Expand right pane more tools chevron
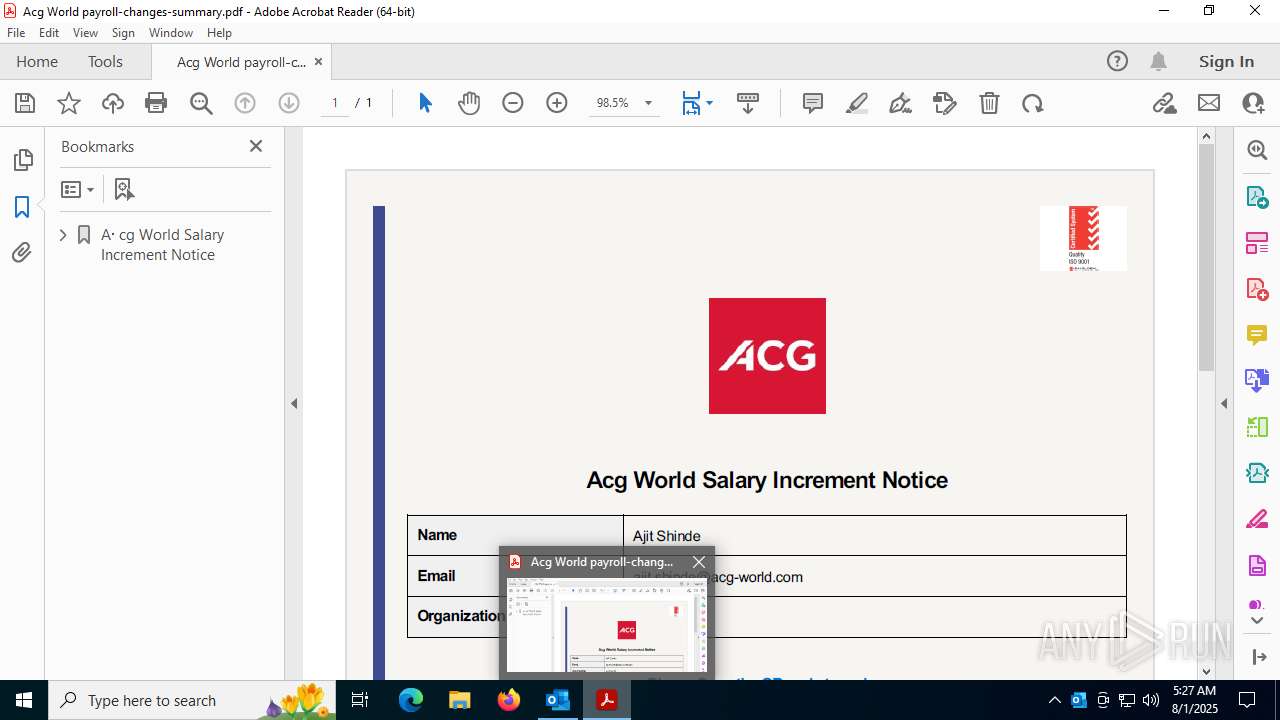The height and width of the screenshot is (720, 1280). click(x=1257, y=621)
